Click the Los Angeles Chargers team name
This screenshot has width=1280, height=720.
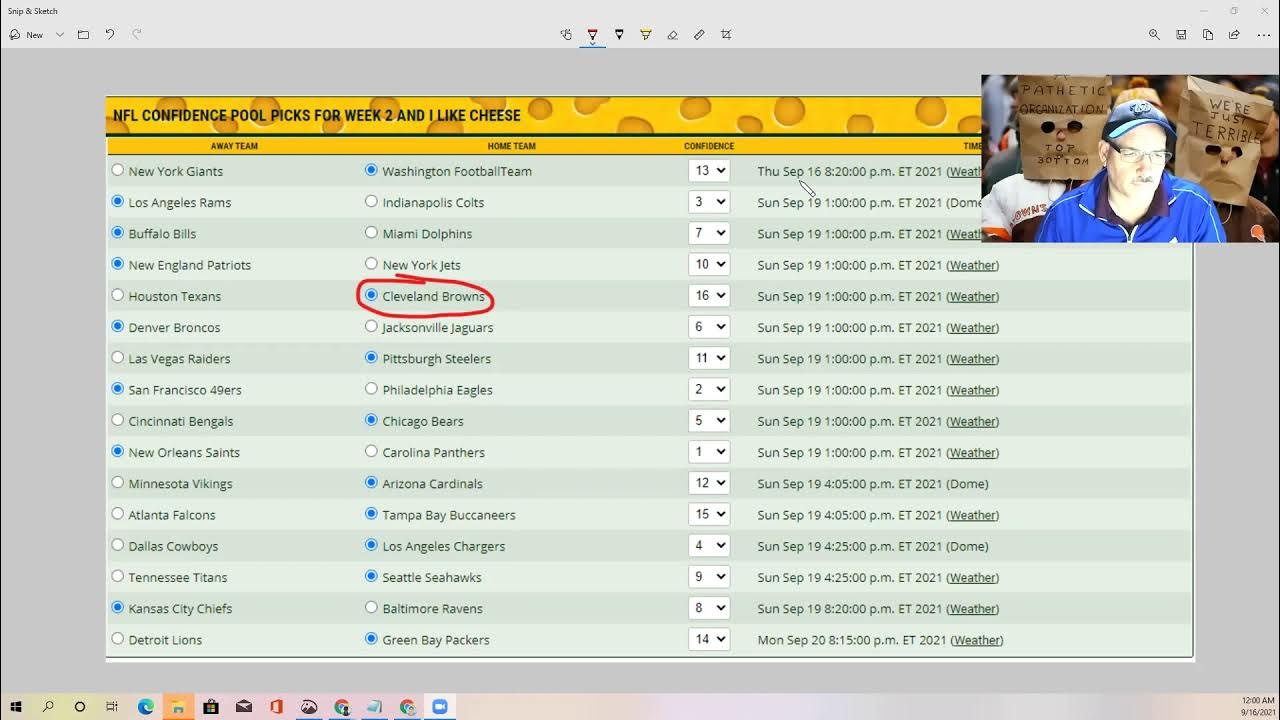[x=444, y=546]
